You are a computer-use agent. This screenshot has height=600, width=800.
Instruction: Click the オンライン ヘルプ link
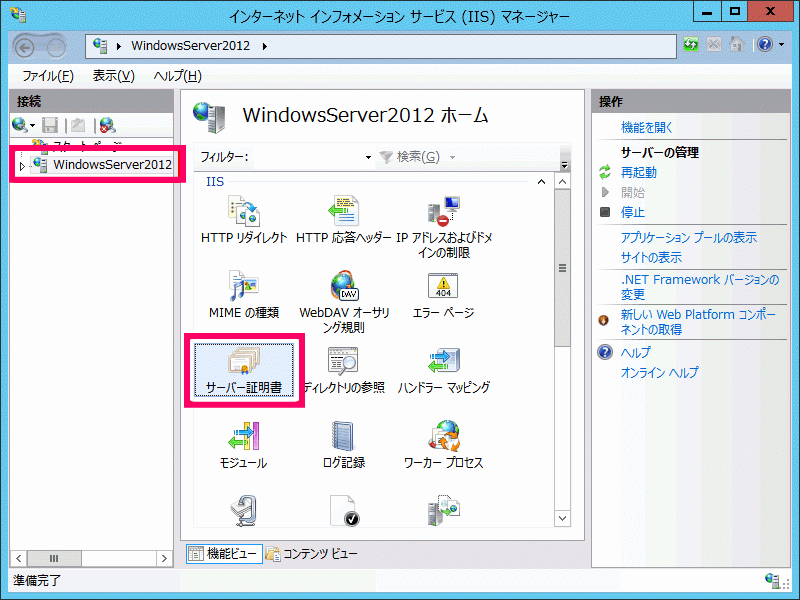coord(659,372)
